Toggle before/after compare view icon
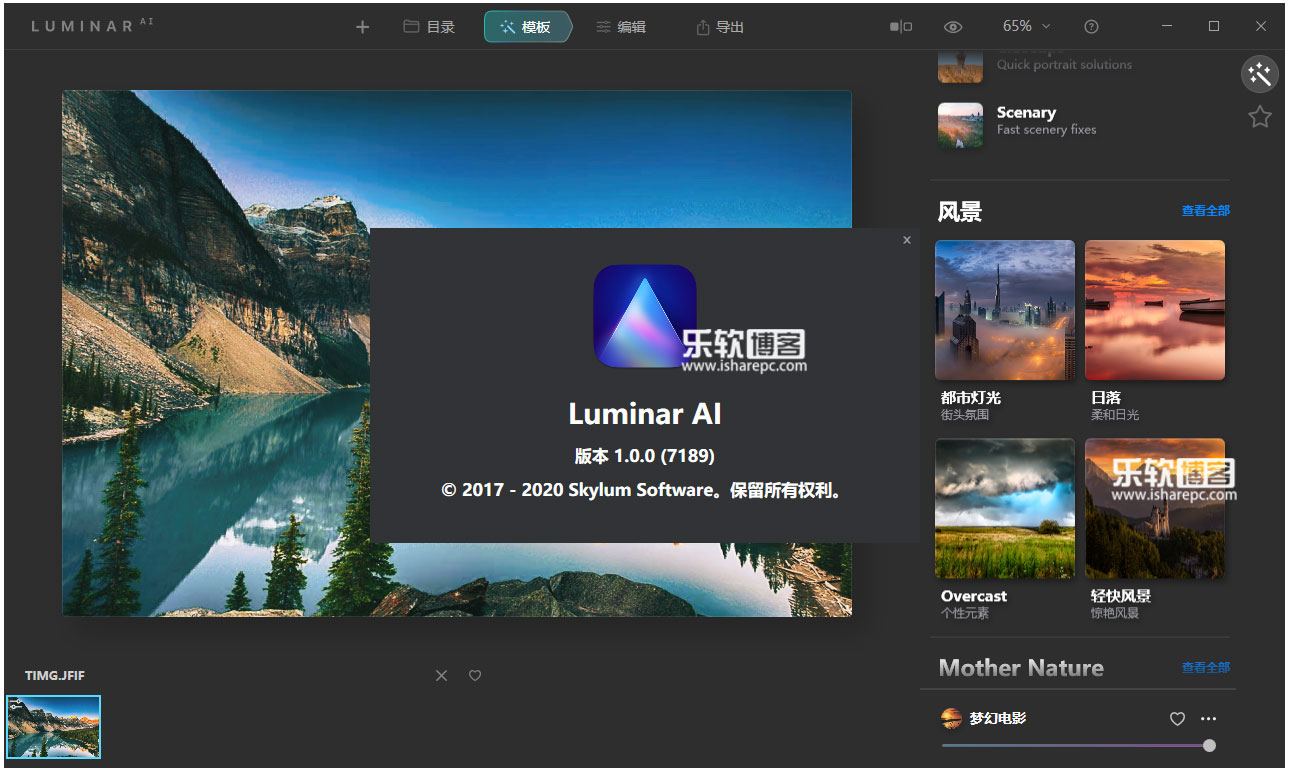 click(901, 27)
